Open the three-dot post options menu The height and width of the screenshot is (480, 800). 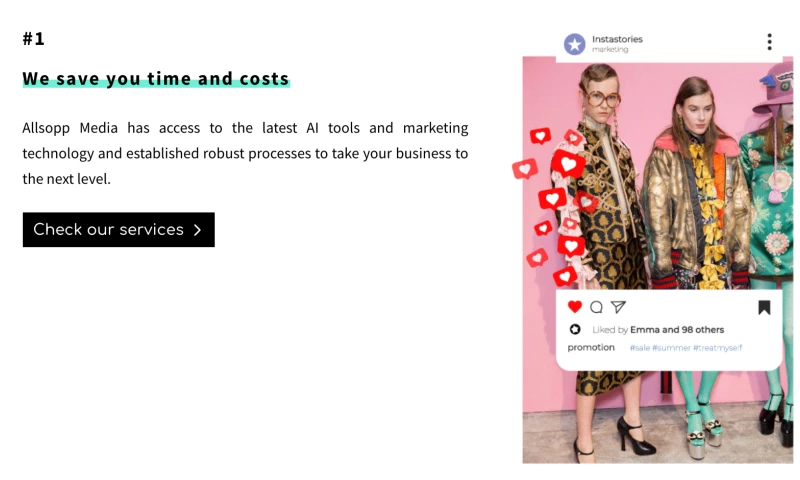tap(769, 42)
